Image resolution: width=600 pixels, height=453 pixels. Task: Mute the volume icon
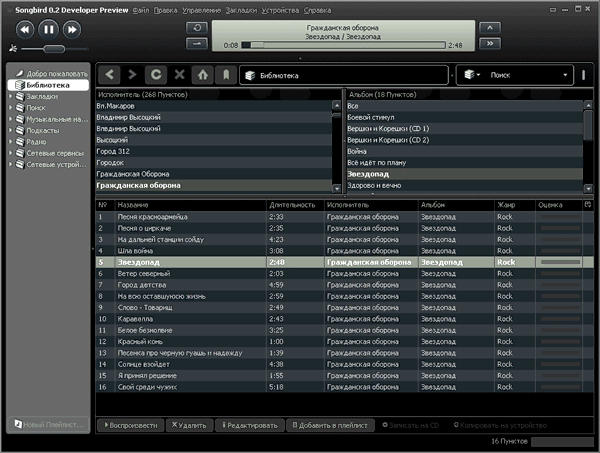[x=13, y=49]
